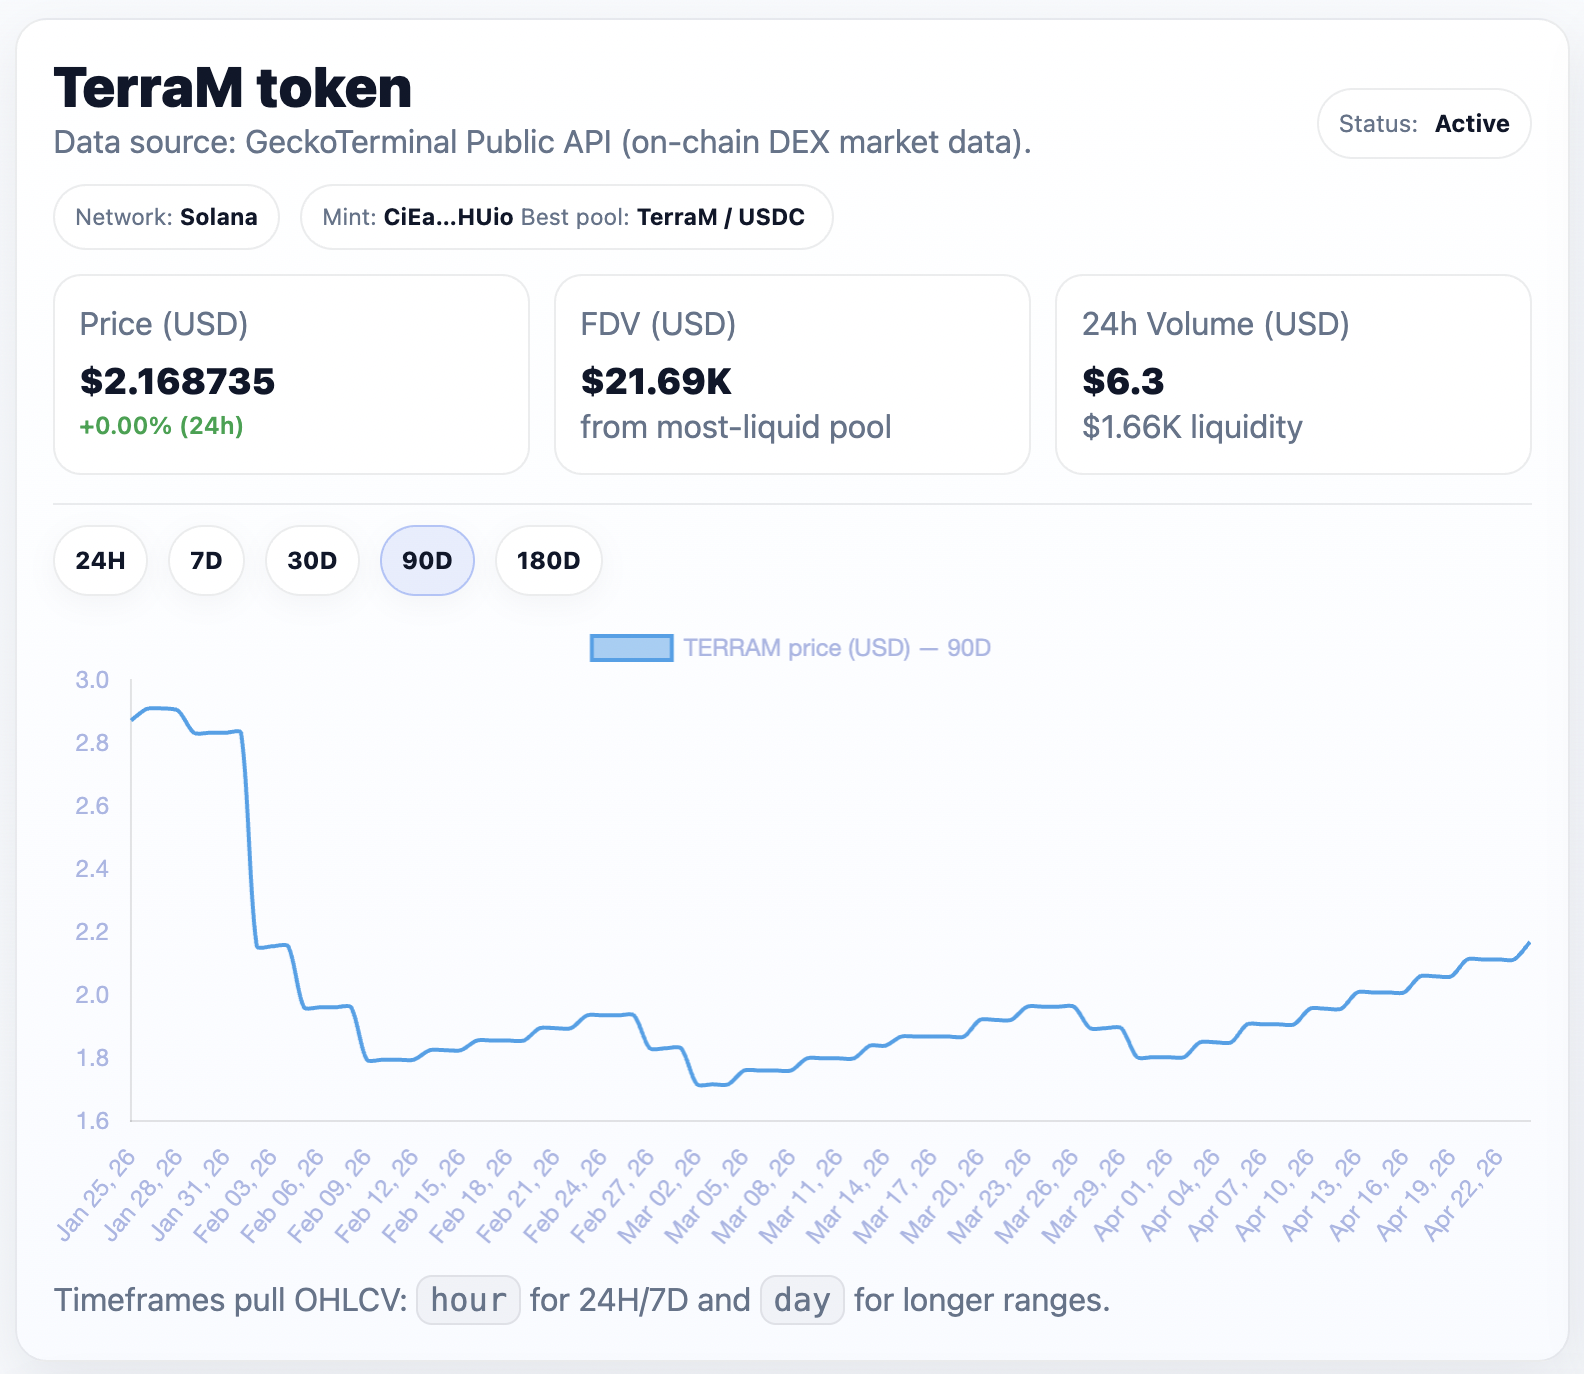Click the TerraM token heading
Image resolution: width=1584 pixels, height=1374 pixels.
[233, 88]
